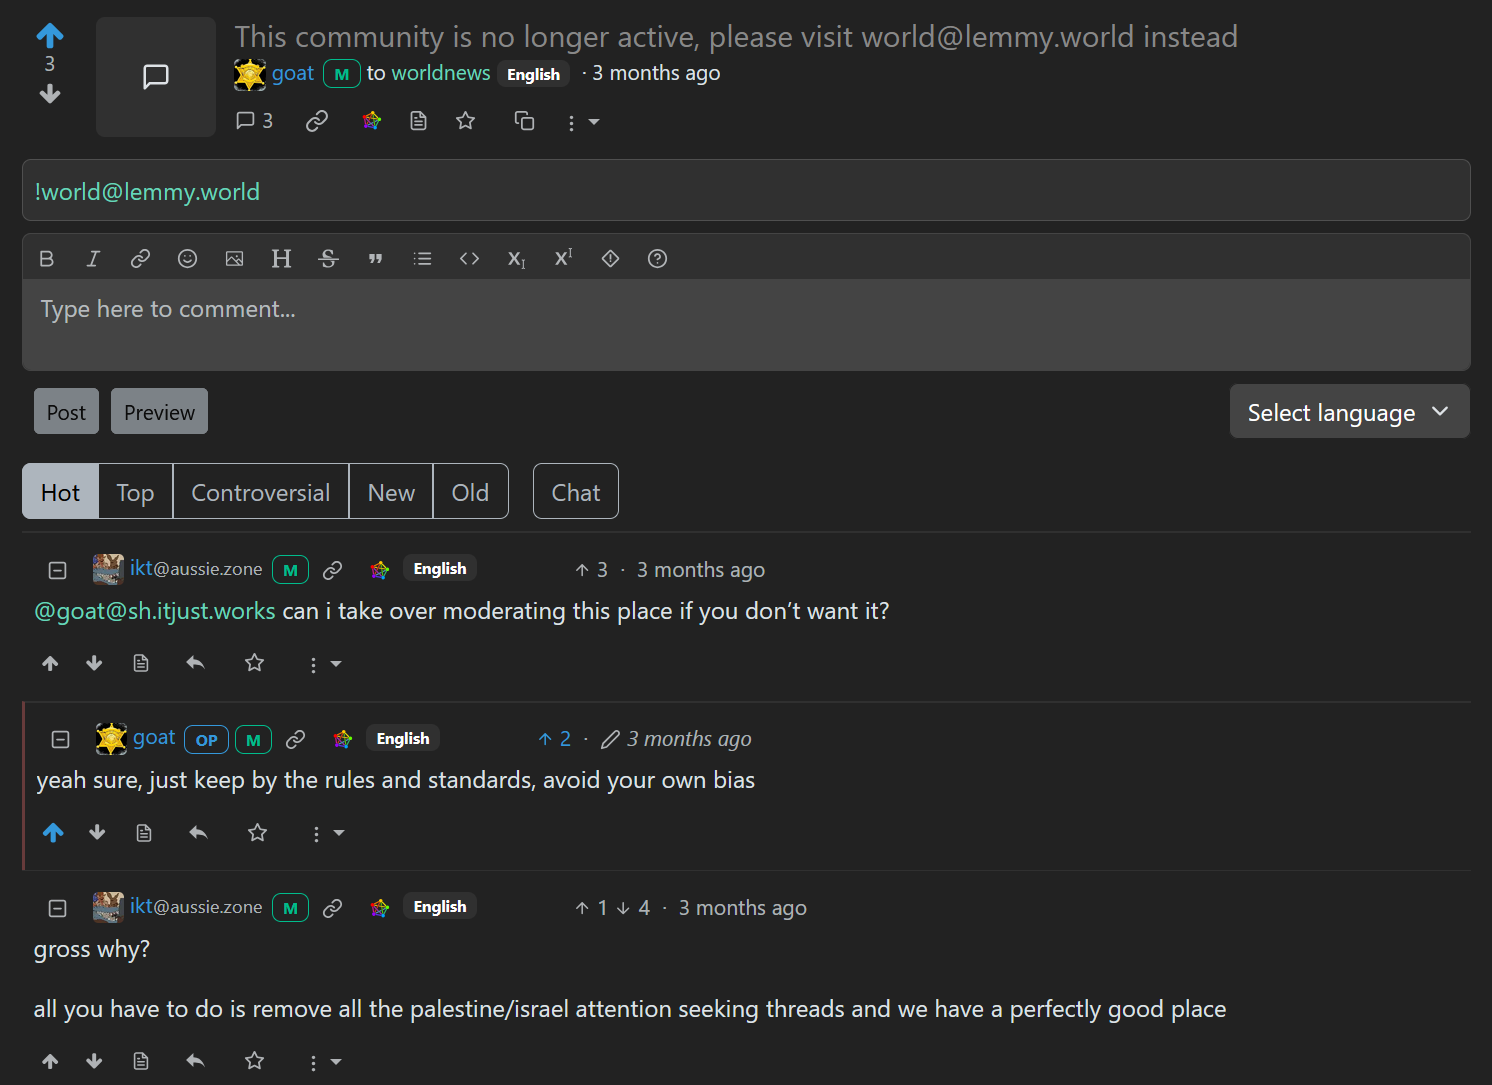The height and width of the screenshot is (1085, 1492).
Task: Click the bold formatting icon in the editor
Action: click(46, 259)
